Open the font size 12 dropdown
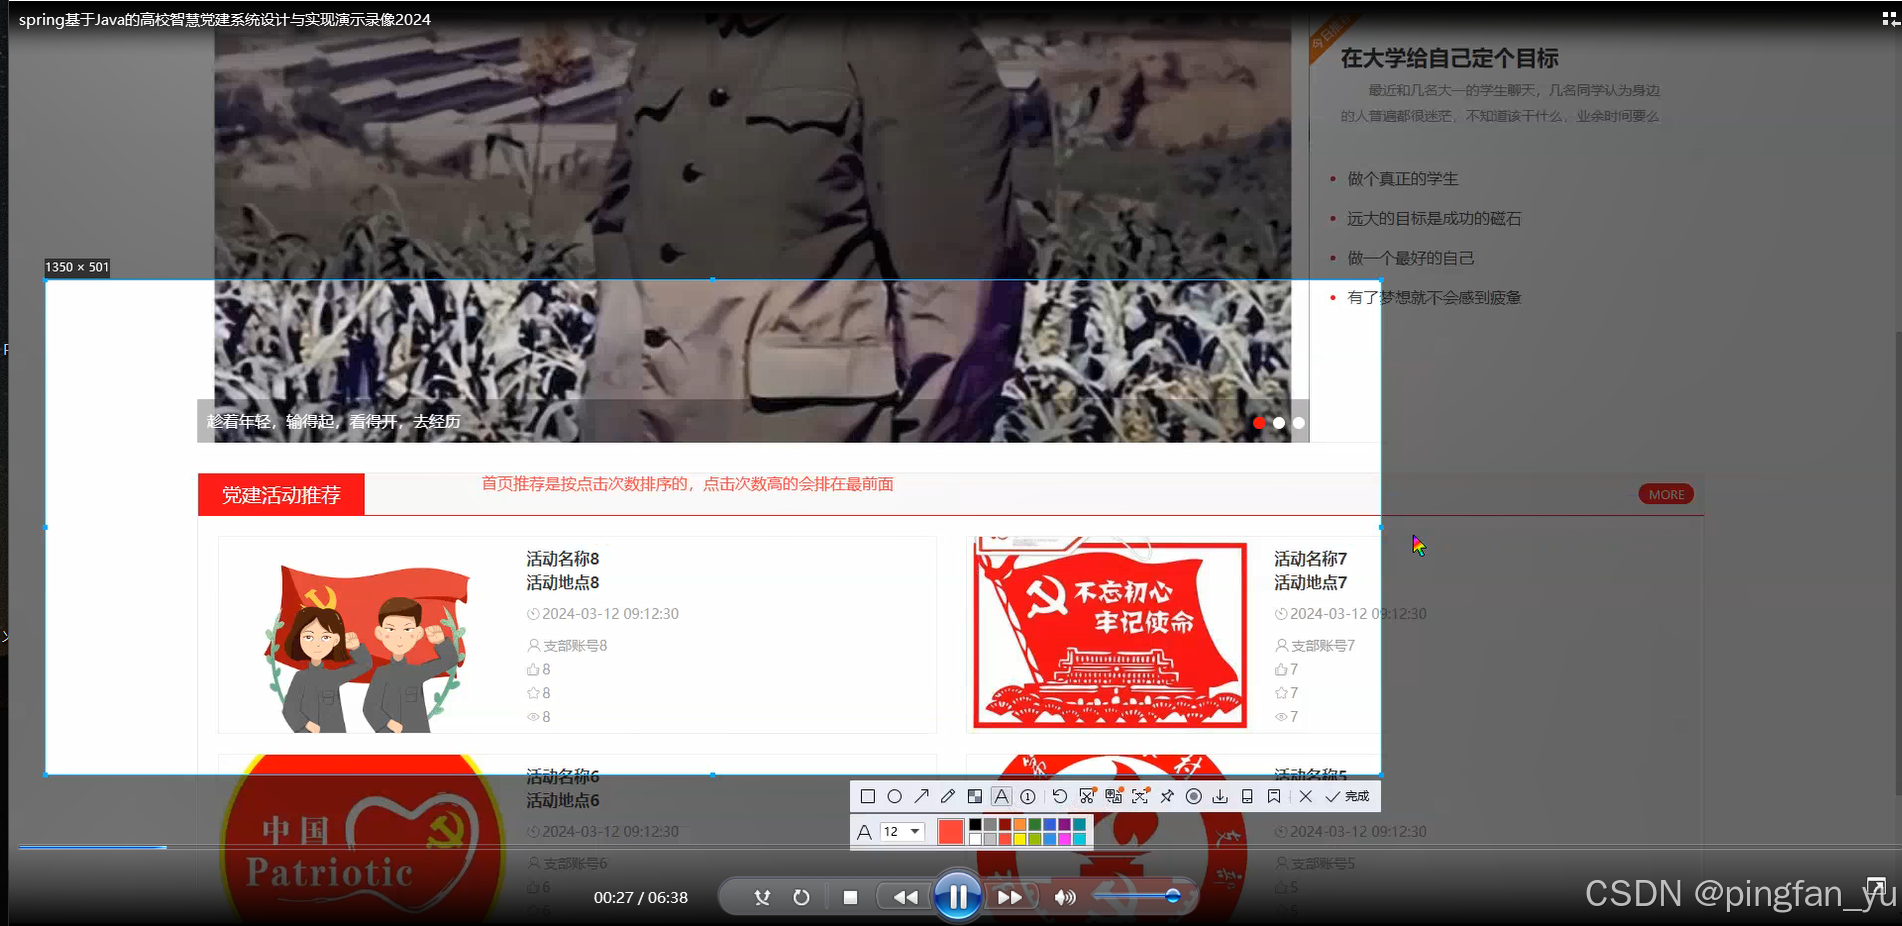 pyautogui.click(x=902, y=831)
